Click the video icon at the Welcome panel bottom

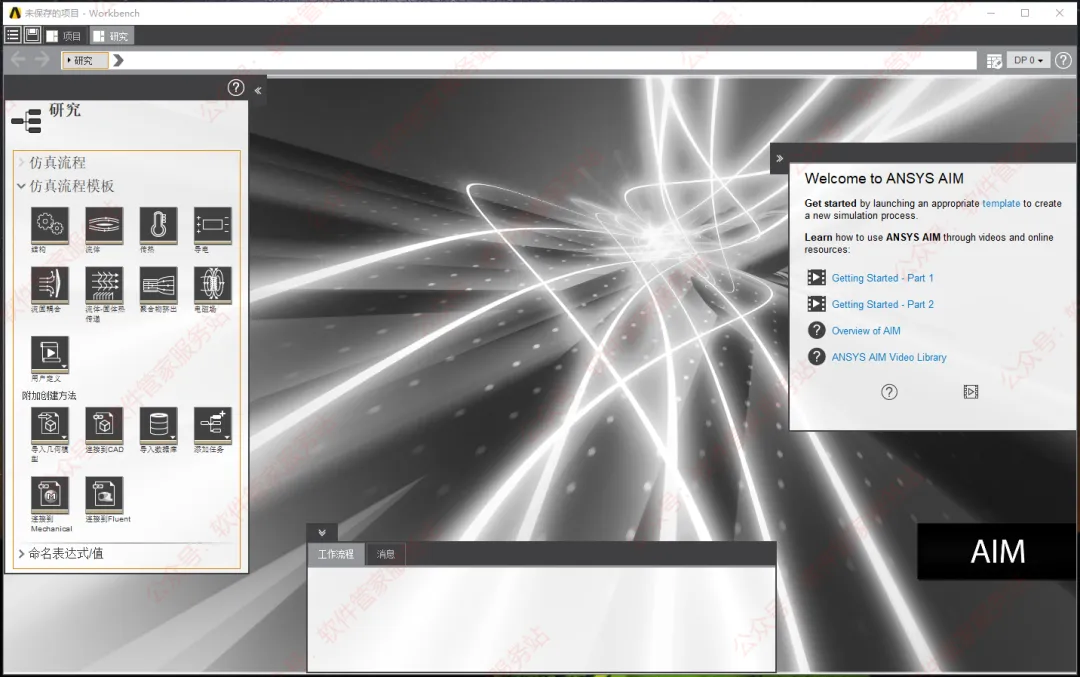click(x=970, y=392)
